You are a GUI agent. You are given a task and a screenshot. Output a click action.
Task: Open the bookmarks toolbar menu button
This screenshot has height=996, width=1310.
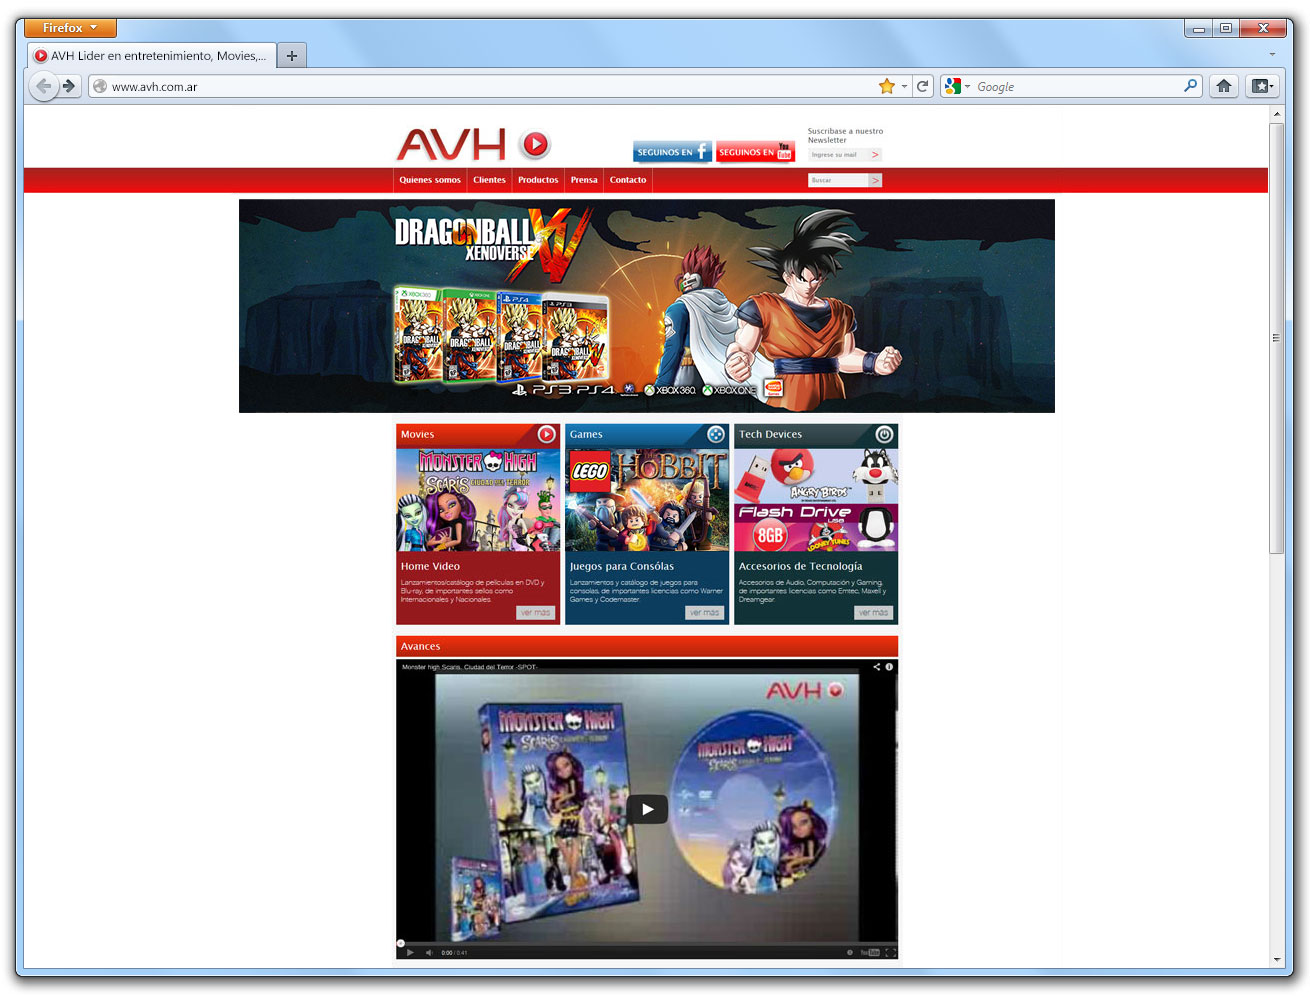[1262, 86]
